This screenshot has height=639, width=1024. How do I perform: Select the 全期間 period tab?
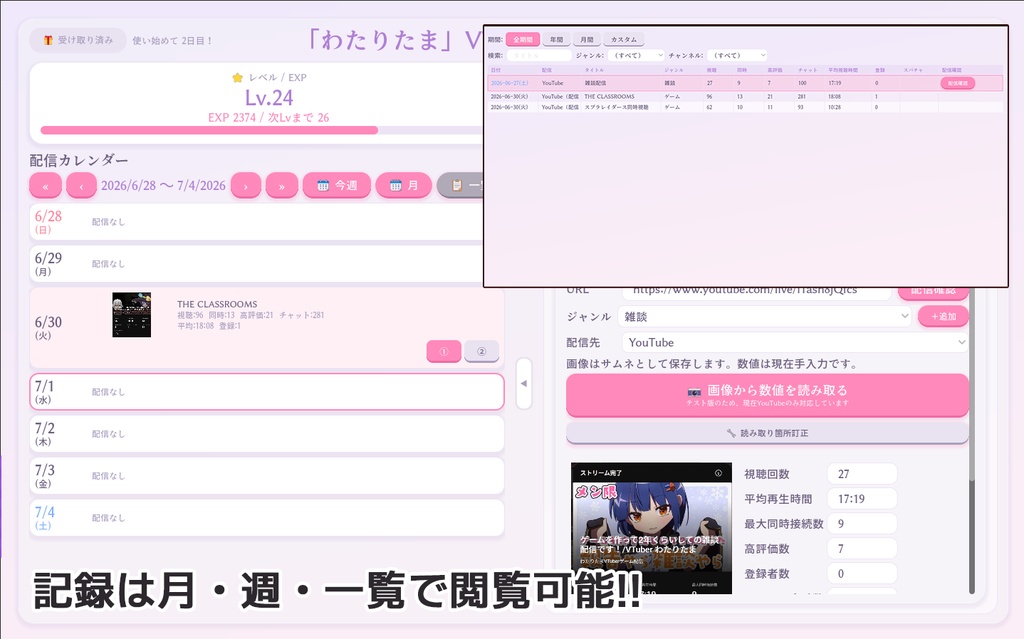pos(522,39)
